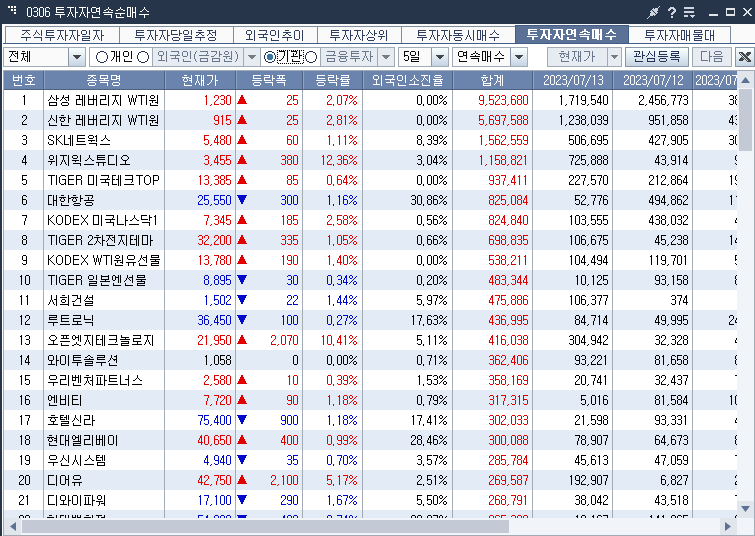Select the 투자자연속매수 tab
The width and height of the screenshot is (755, 536).
point(572,34)
